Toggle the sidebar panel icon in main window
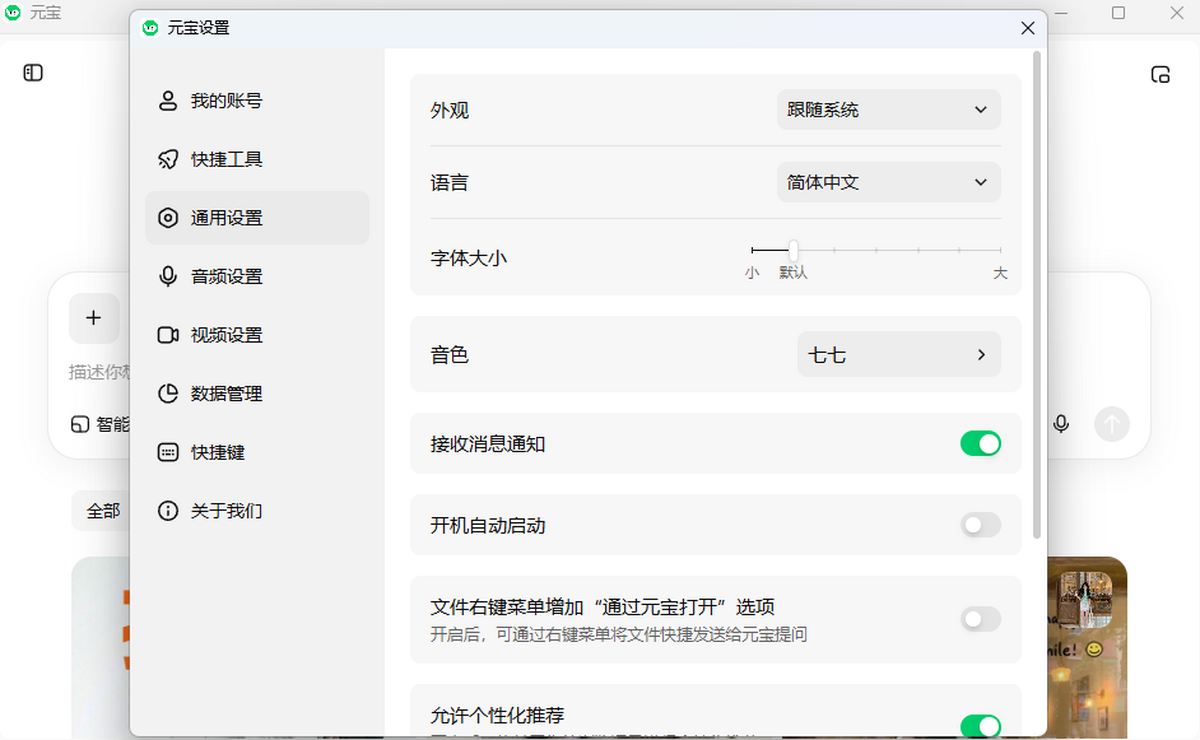This screenshot has width=1200, height=740. pos(34,73)
